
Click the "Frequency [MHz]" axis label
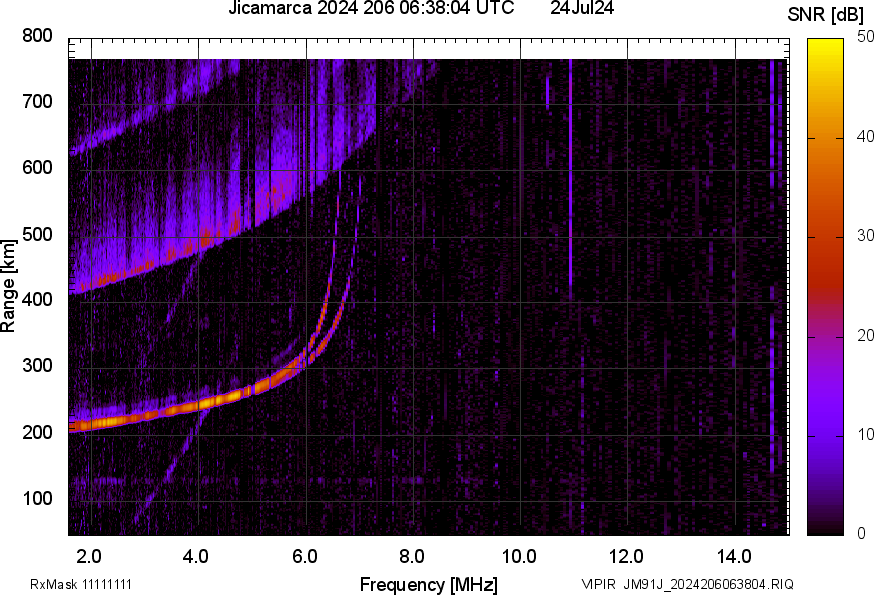(x=429, y=584)
